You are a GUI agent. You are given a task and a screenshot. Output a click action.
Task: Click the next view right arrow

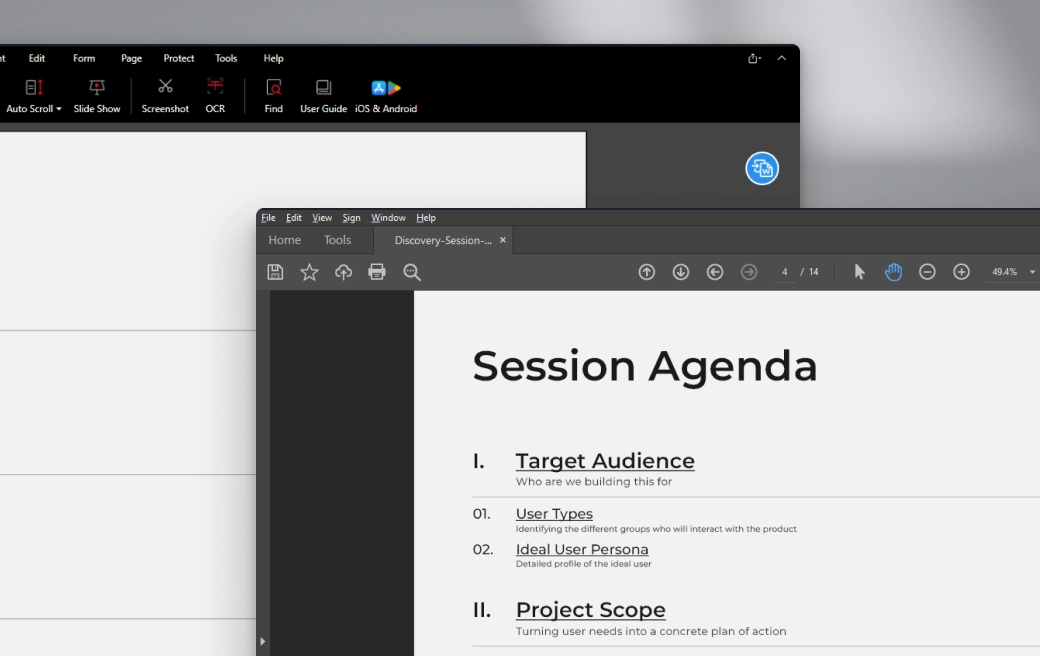pos(749,272)
